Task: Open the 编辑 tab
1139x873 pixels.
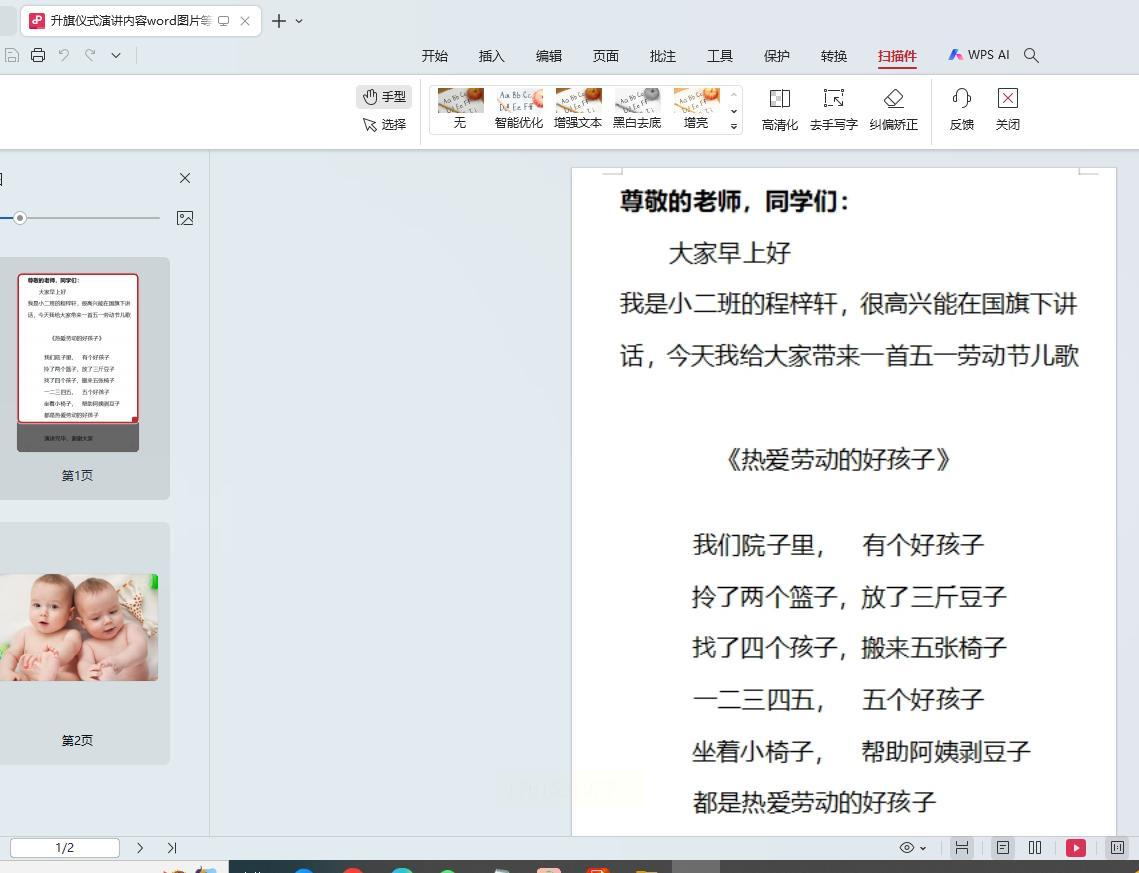Action: [x=549, y=56]
